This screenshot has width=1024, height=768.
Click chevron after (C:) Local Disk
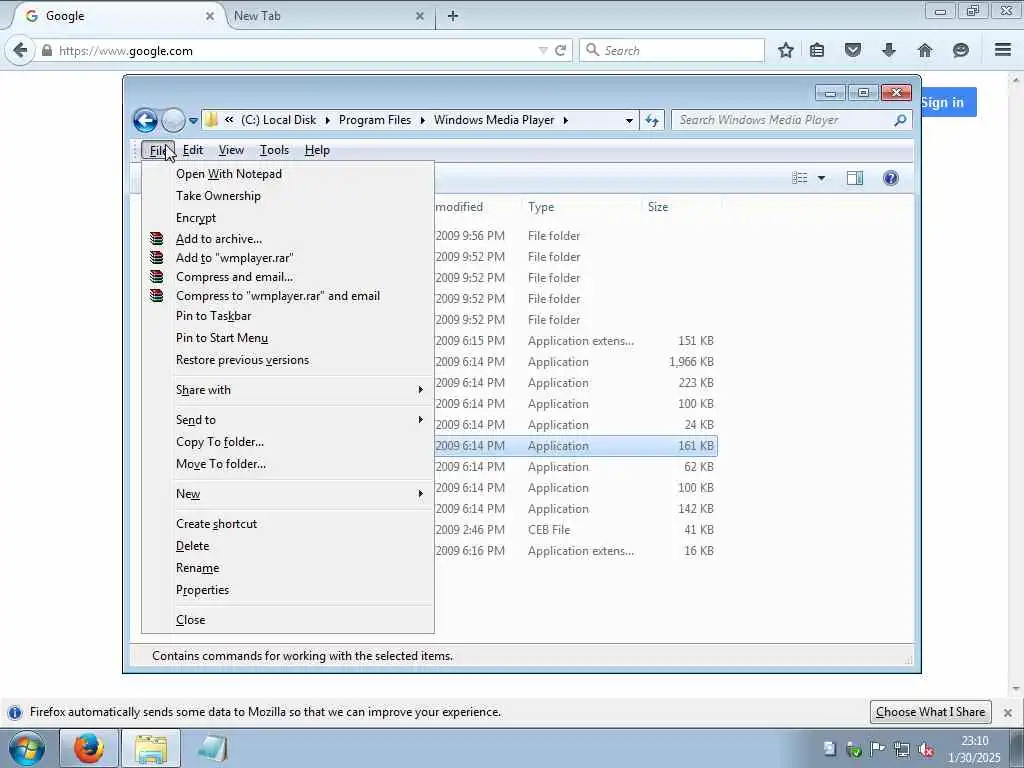(x=327, y=120)
